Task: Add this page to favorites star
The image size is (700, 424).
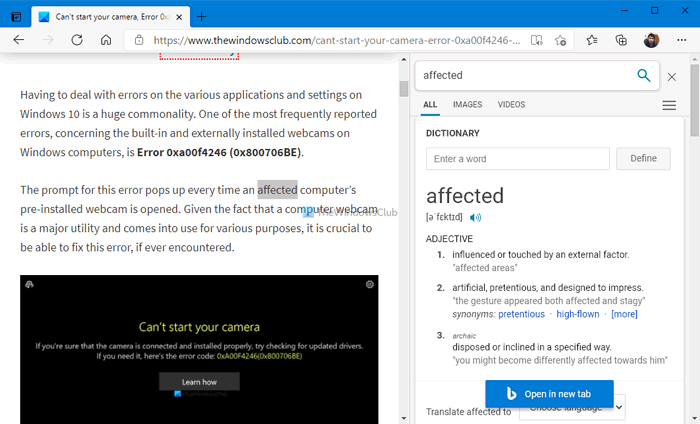Action: tap(561, 40)
